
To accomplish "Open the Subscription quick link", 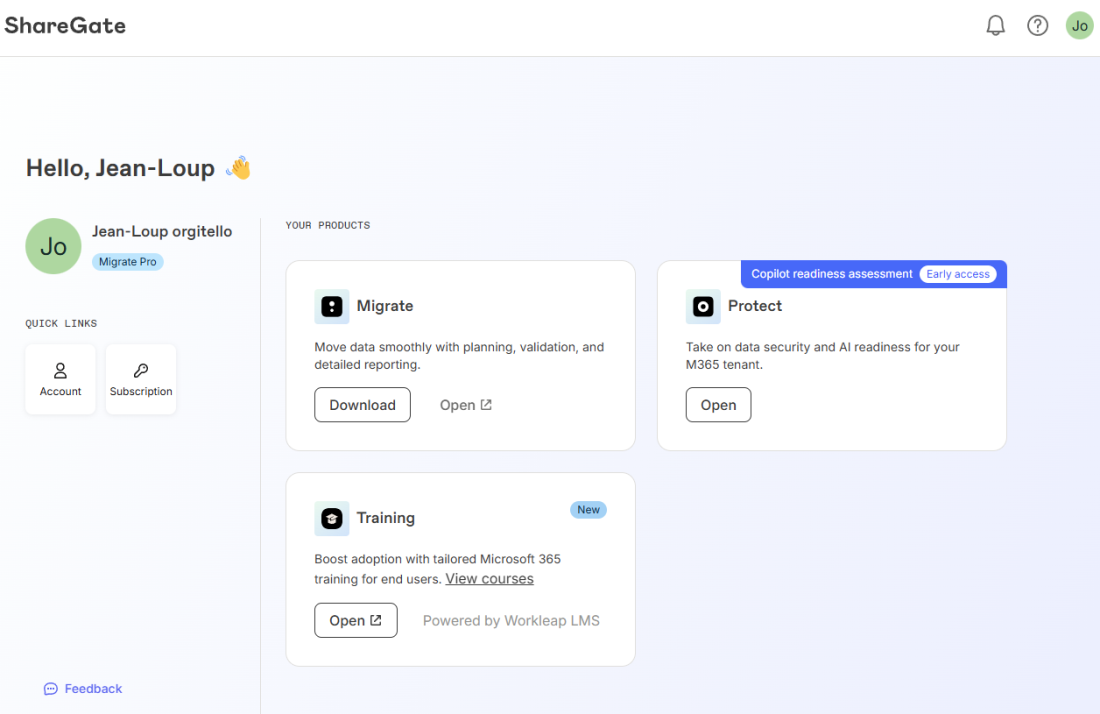I will point(141,379).
